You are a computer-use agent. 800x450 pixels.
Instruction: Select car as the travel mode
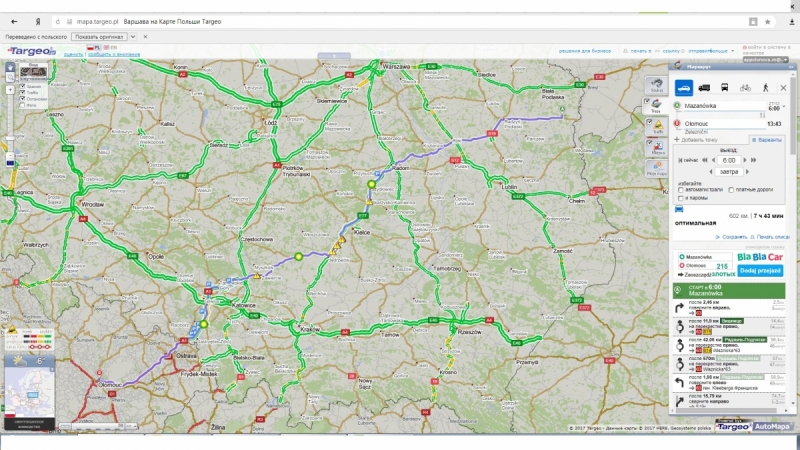684,87
